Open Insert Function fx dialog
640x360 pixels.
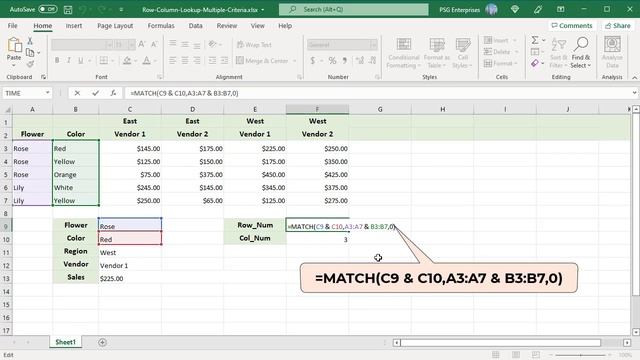point(113,93)
